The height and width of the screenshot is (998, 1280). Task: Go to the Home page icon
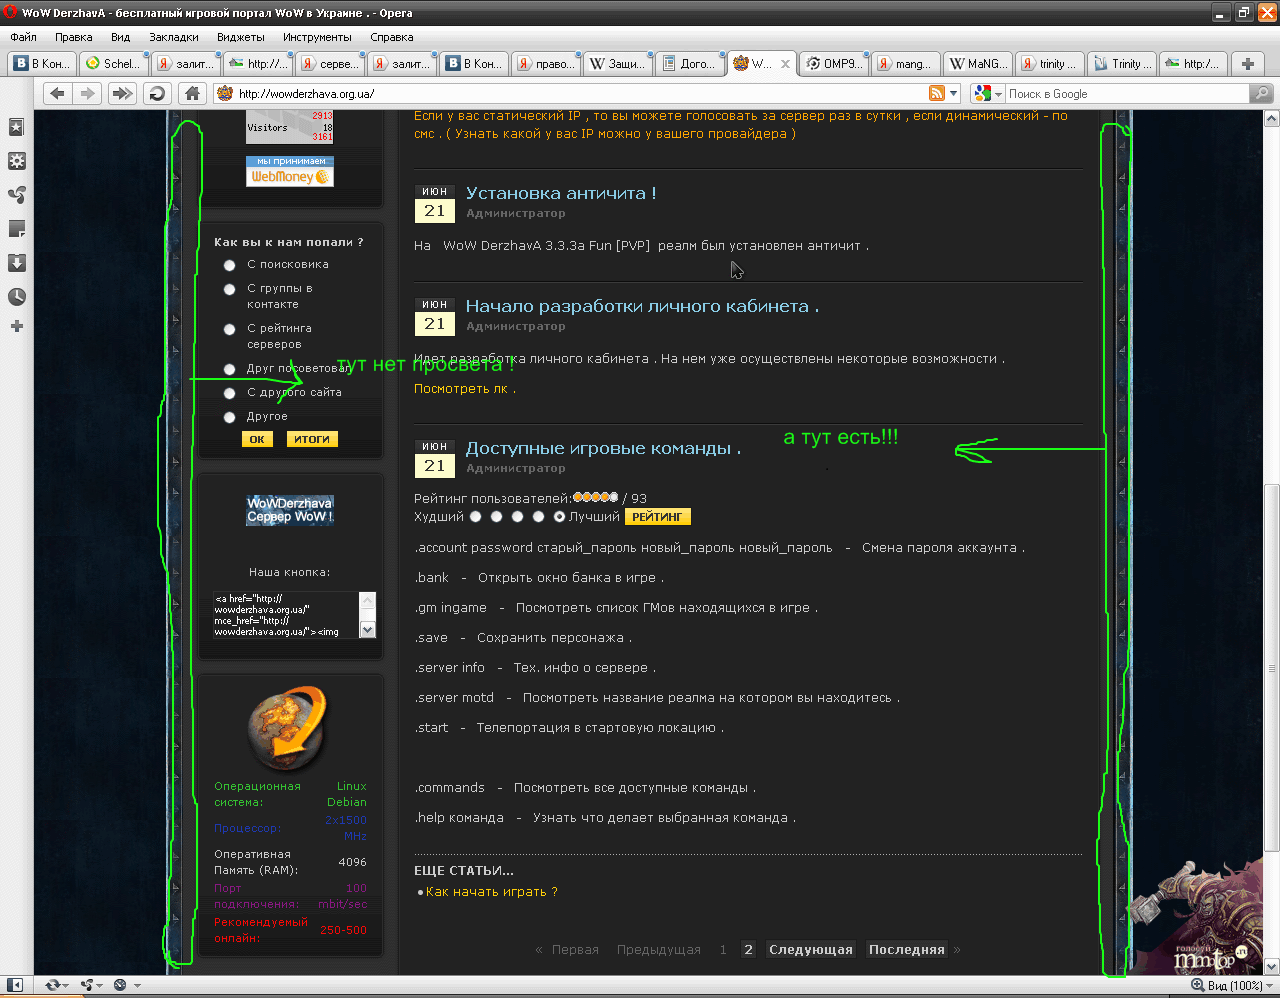click(x=192, y=93)
